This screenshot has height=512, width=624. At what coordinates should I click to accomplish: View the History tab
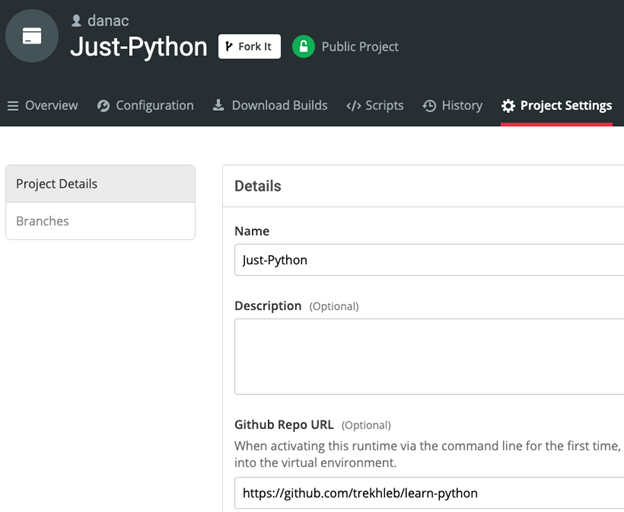(x=452, y=105)
